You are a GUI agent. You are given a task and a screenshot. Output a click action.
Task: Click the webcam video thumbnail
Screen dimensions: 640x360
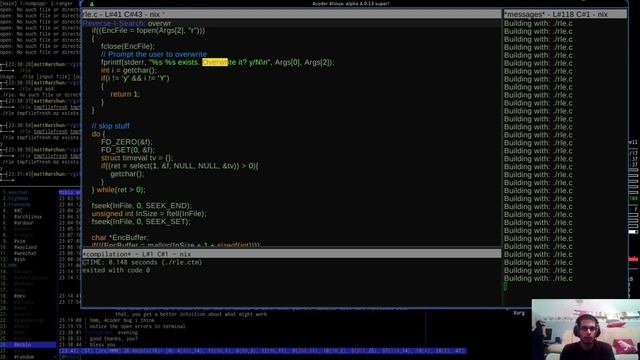586,329
